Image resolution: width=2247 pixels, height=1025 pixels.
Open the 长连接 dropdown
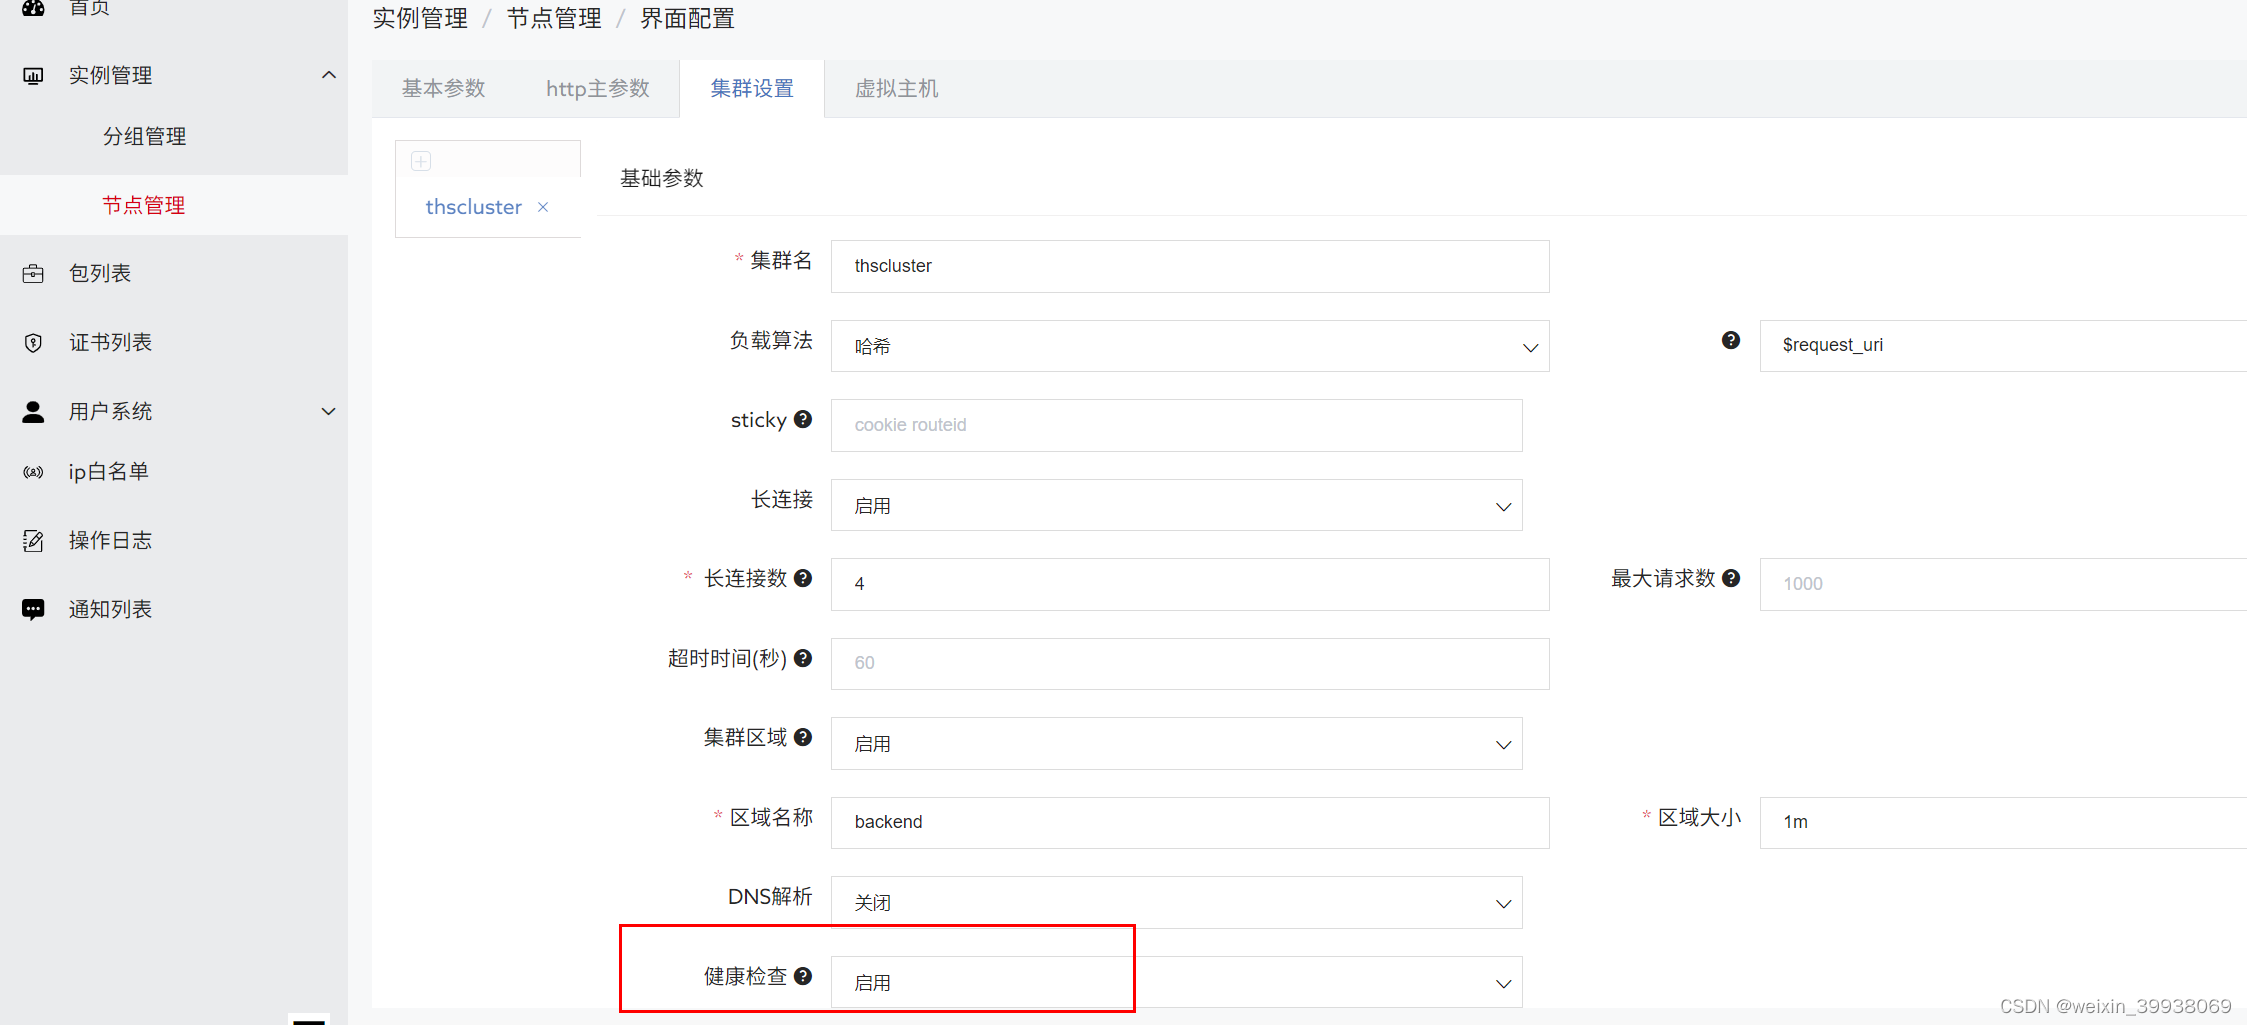coord(1176,505)
